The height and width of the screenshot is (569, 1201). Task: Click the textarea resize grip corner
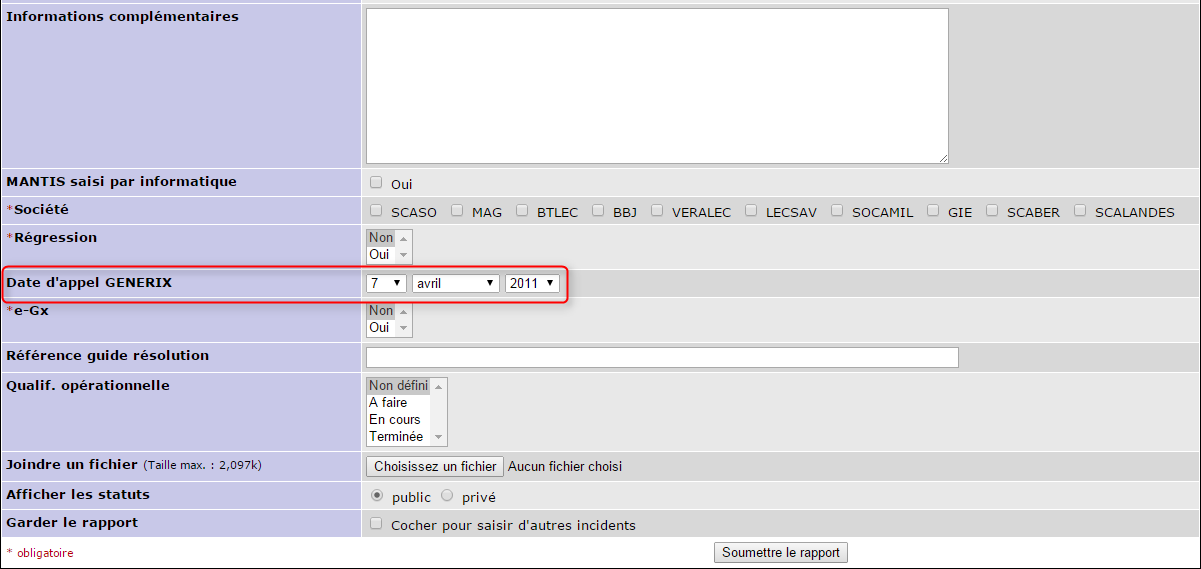942,157
